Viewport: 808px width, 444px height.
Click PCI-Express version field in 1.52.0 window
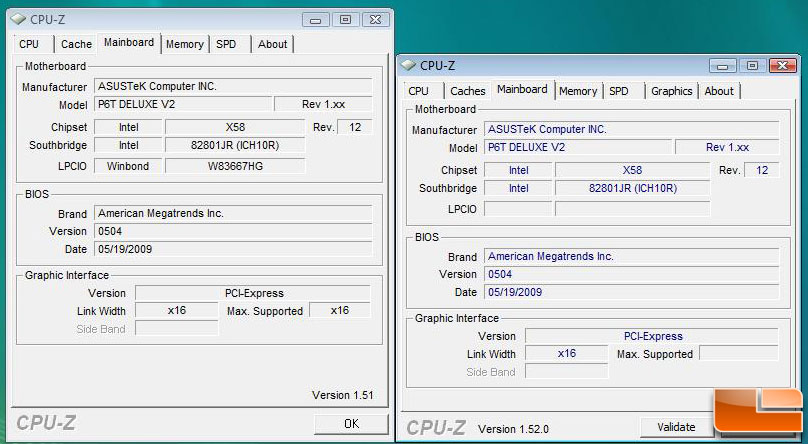(652, 336)
